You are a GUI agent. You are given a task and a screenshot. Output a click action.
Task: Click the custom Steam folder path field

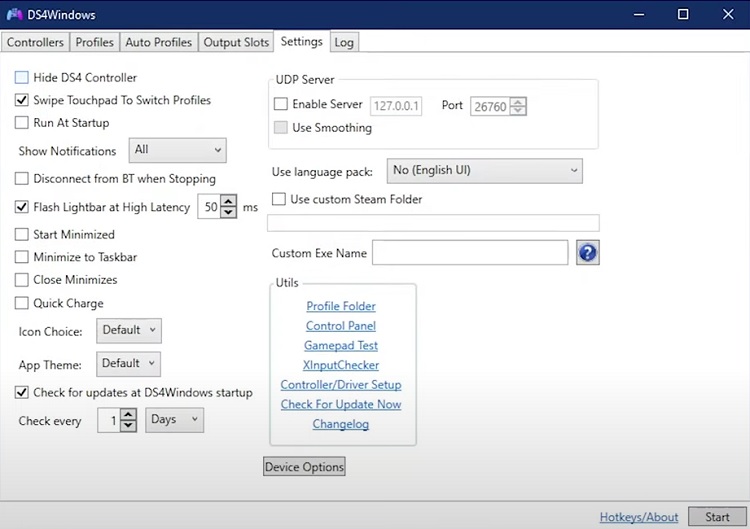(x=433, y=223)
